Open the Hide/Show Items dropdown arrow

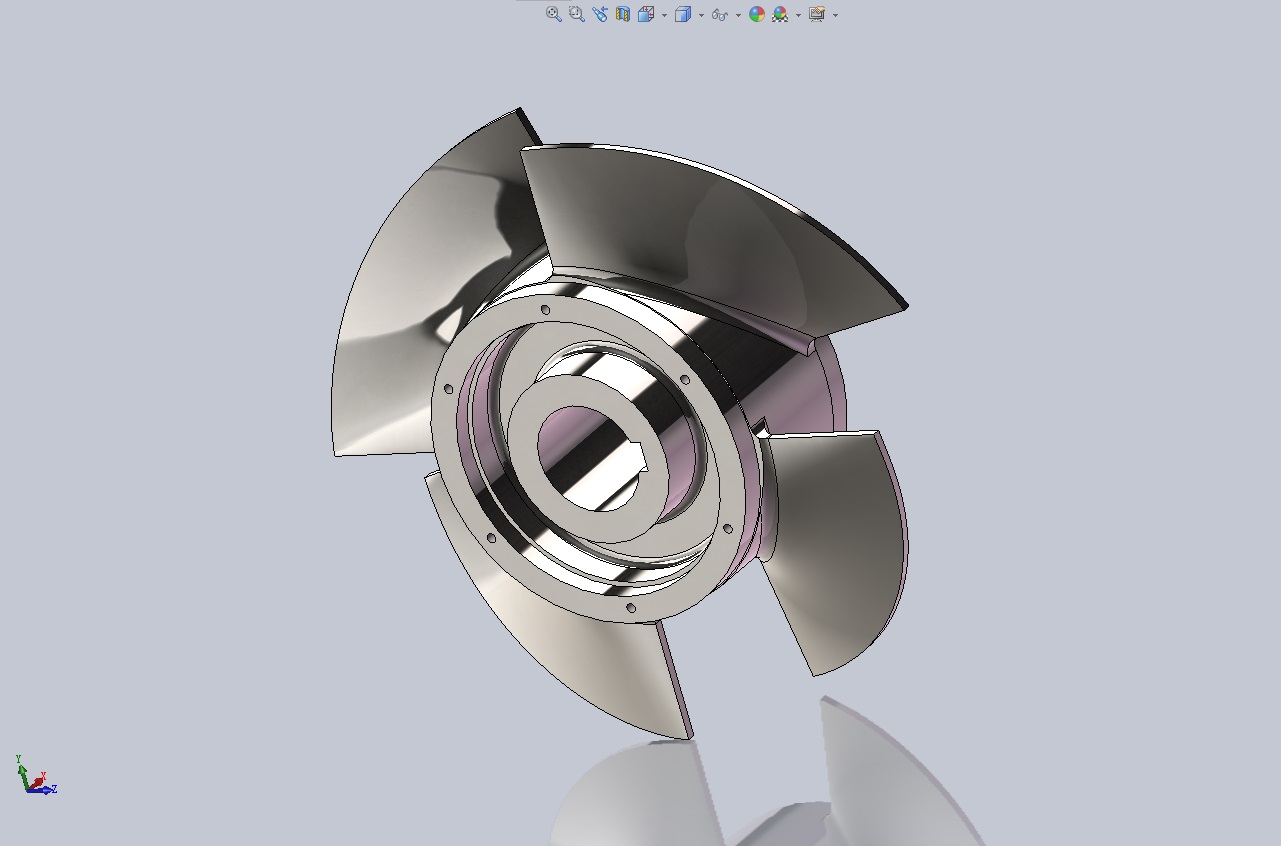(x=738, y=15)
